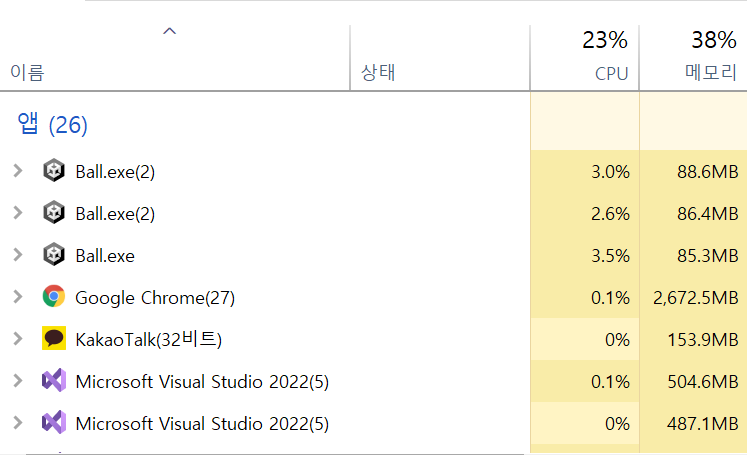The width and height of the screenshot is (747, 455).
Task: Expand the Google Chrome(27) process group
Action: (18, 296)
